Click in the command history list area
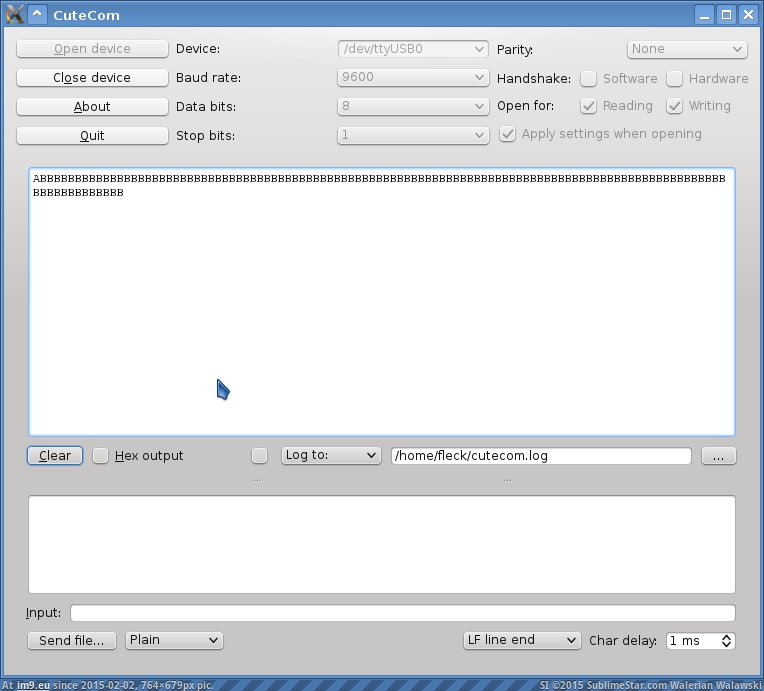Image resolution: width=764 pixels, height=691 pixels. point(382,544)
